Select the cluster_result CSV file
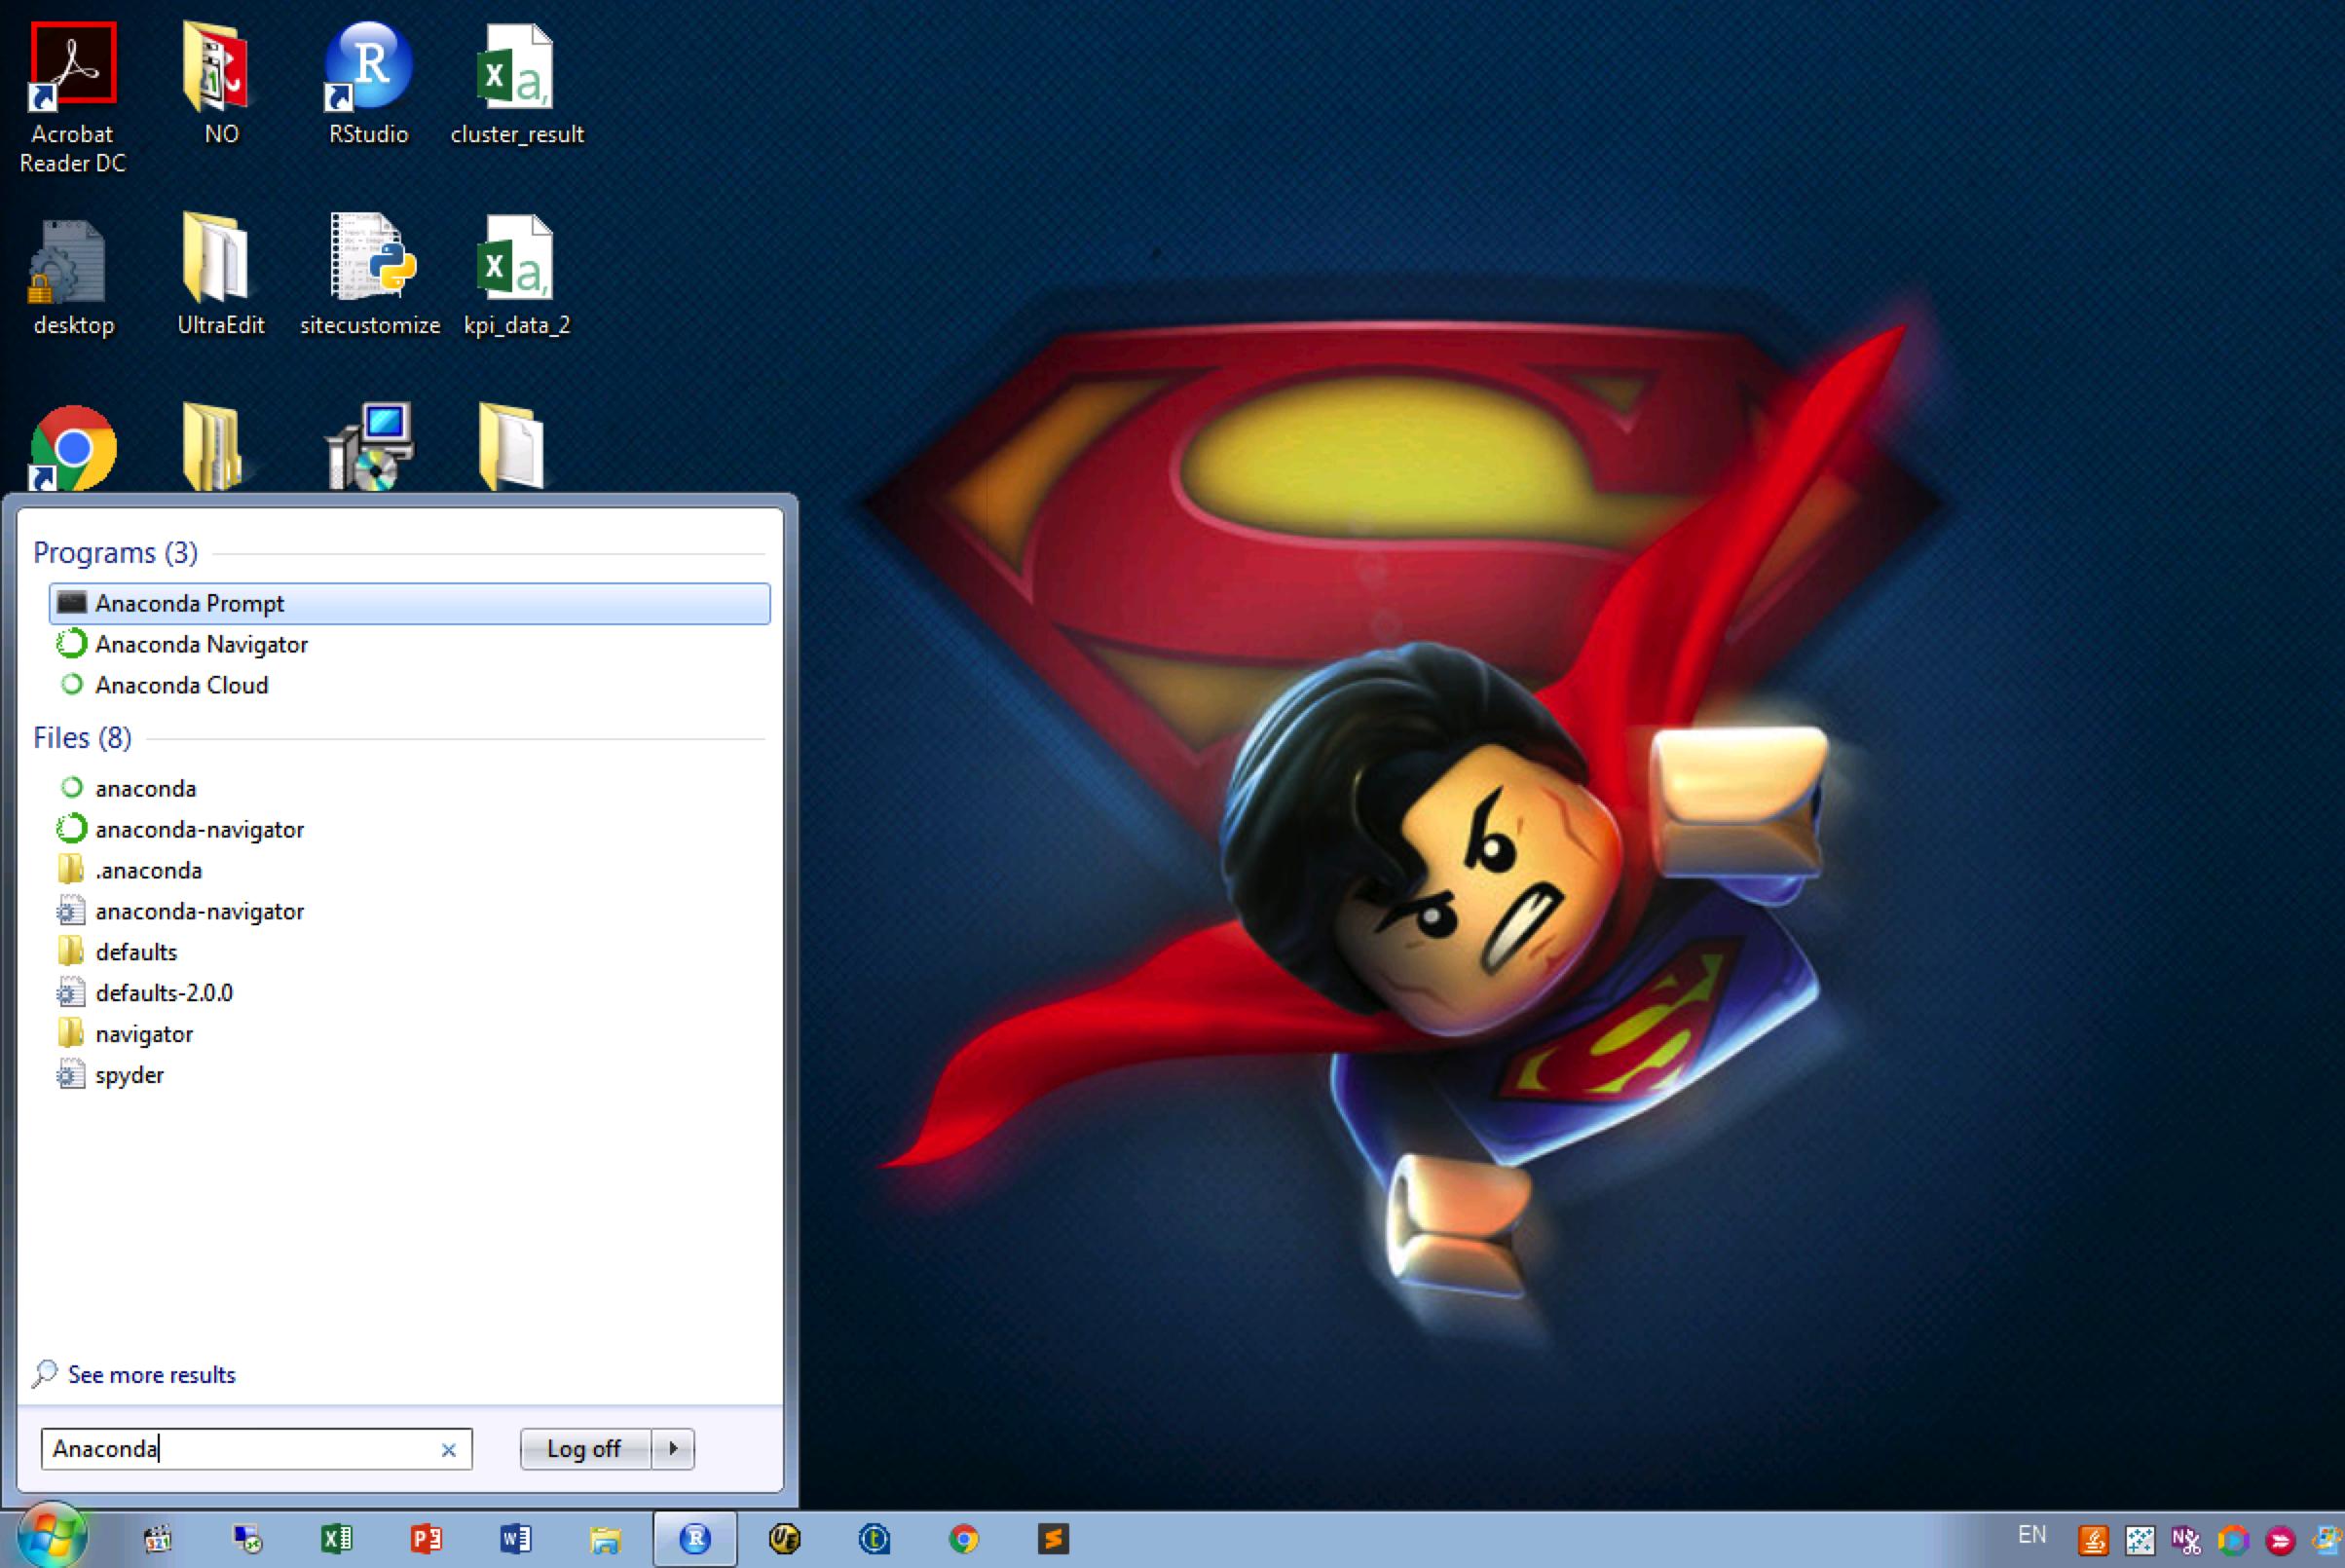The width and height of the screenshot is (2345, 1568). pos(516,84)
